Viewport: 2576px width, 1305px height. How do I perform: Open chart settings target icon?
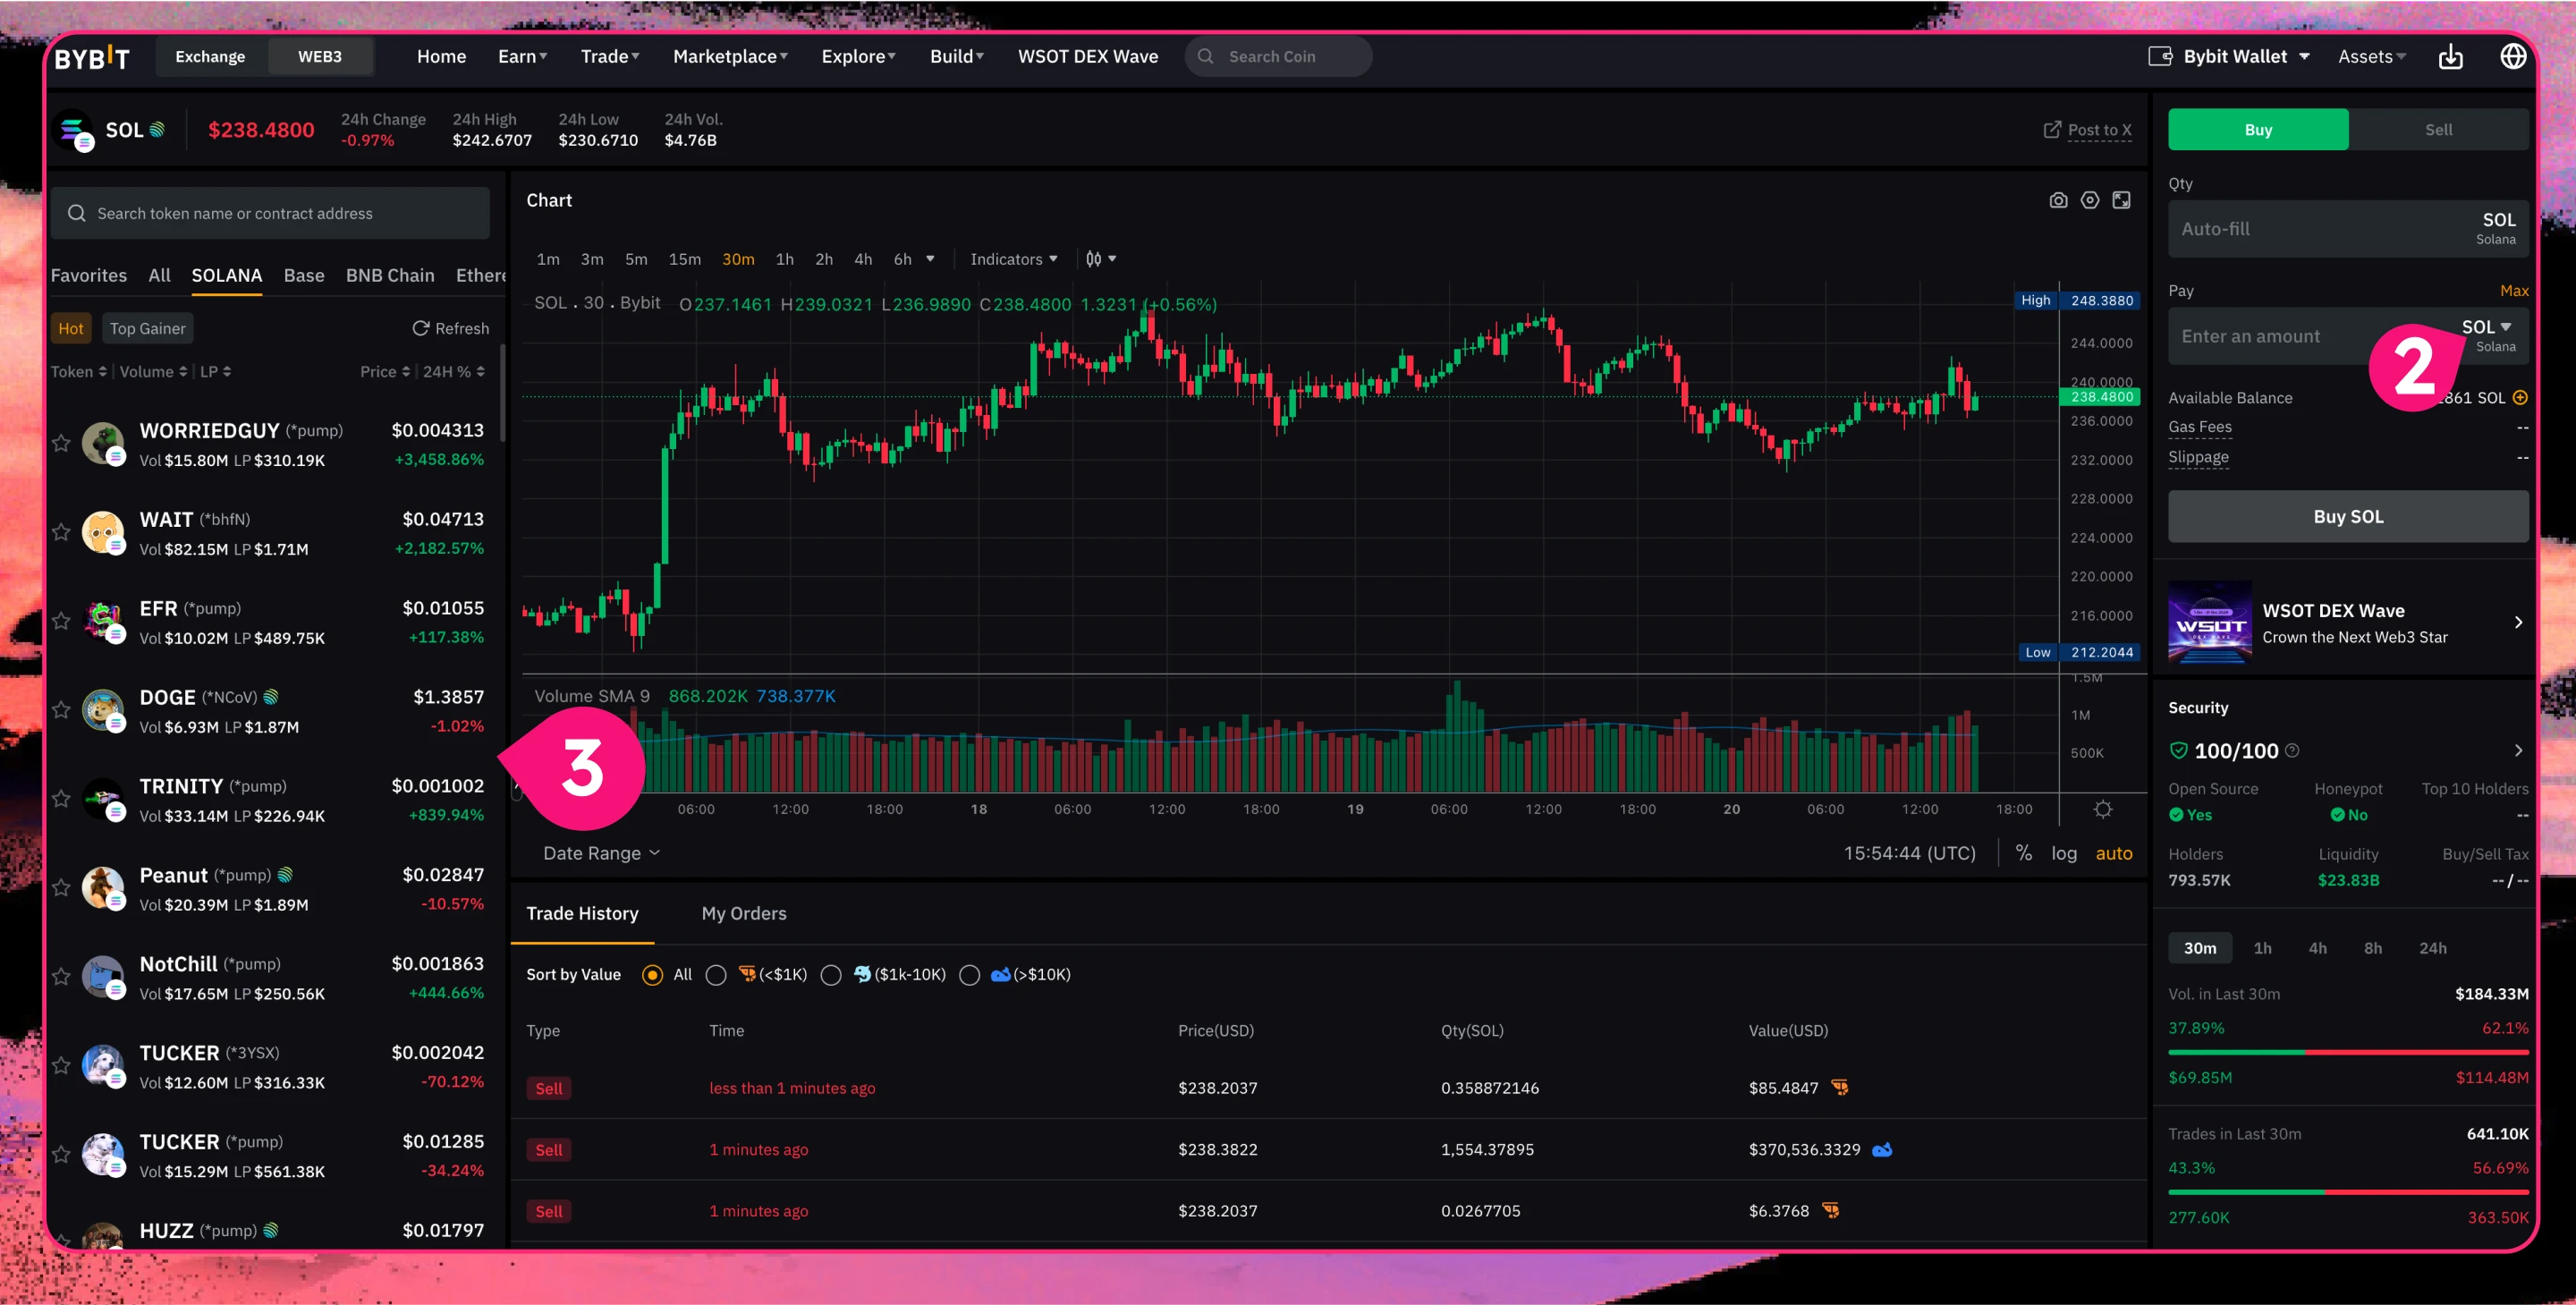click(2090, 200)
